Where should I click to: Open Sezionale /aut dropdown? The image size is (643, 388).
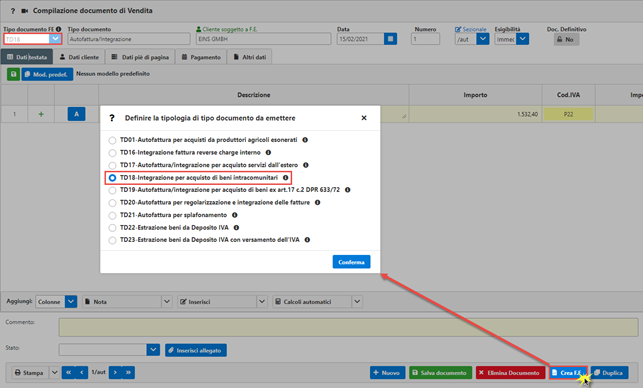point(483,39)
